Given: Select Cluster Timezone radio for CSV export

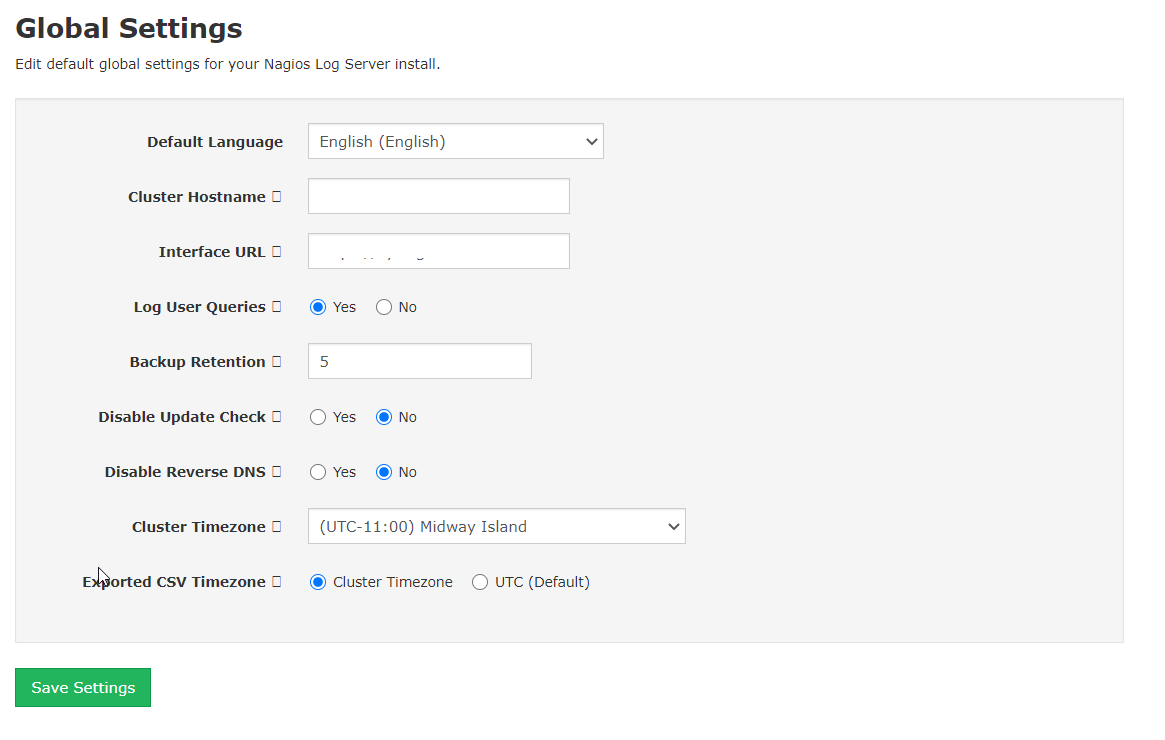Looking at the screenshot, I should (318, 582).
